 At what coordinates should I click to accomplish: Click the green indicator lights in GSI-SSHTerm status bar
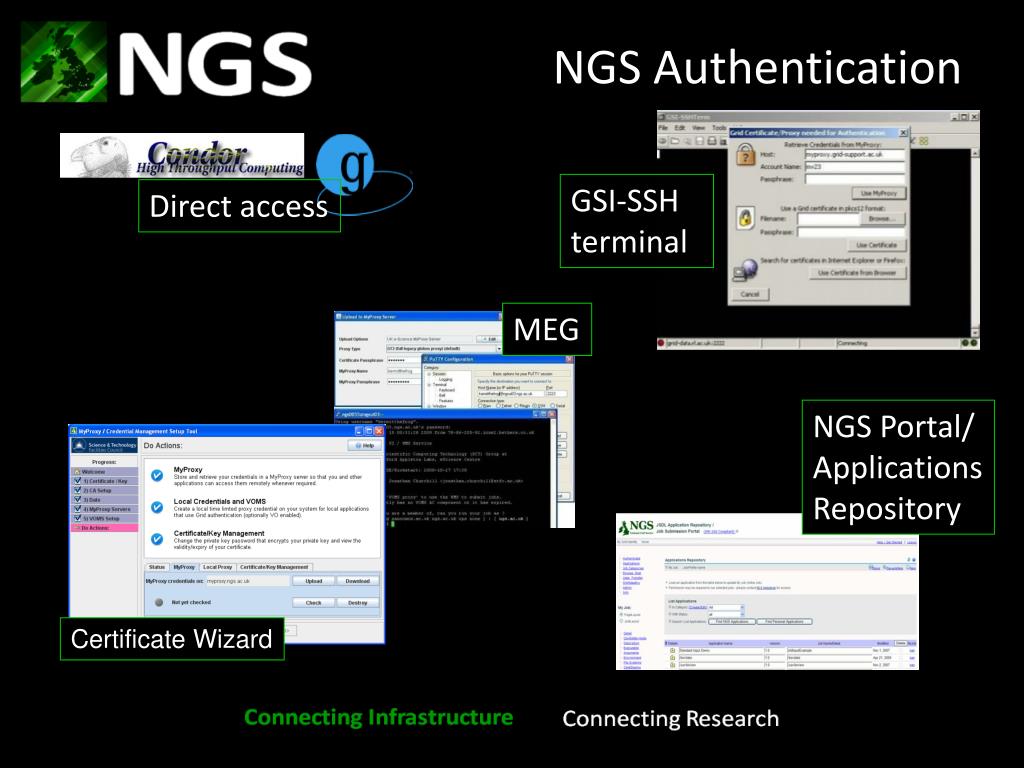click(969, 343)
